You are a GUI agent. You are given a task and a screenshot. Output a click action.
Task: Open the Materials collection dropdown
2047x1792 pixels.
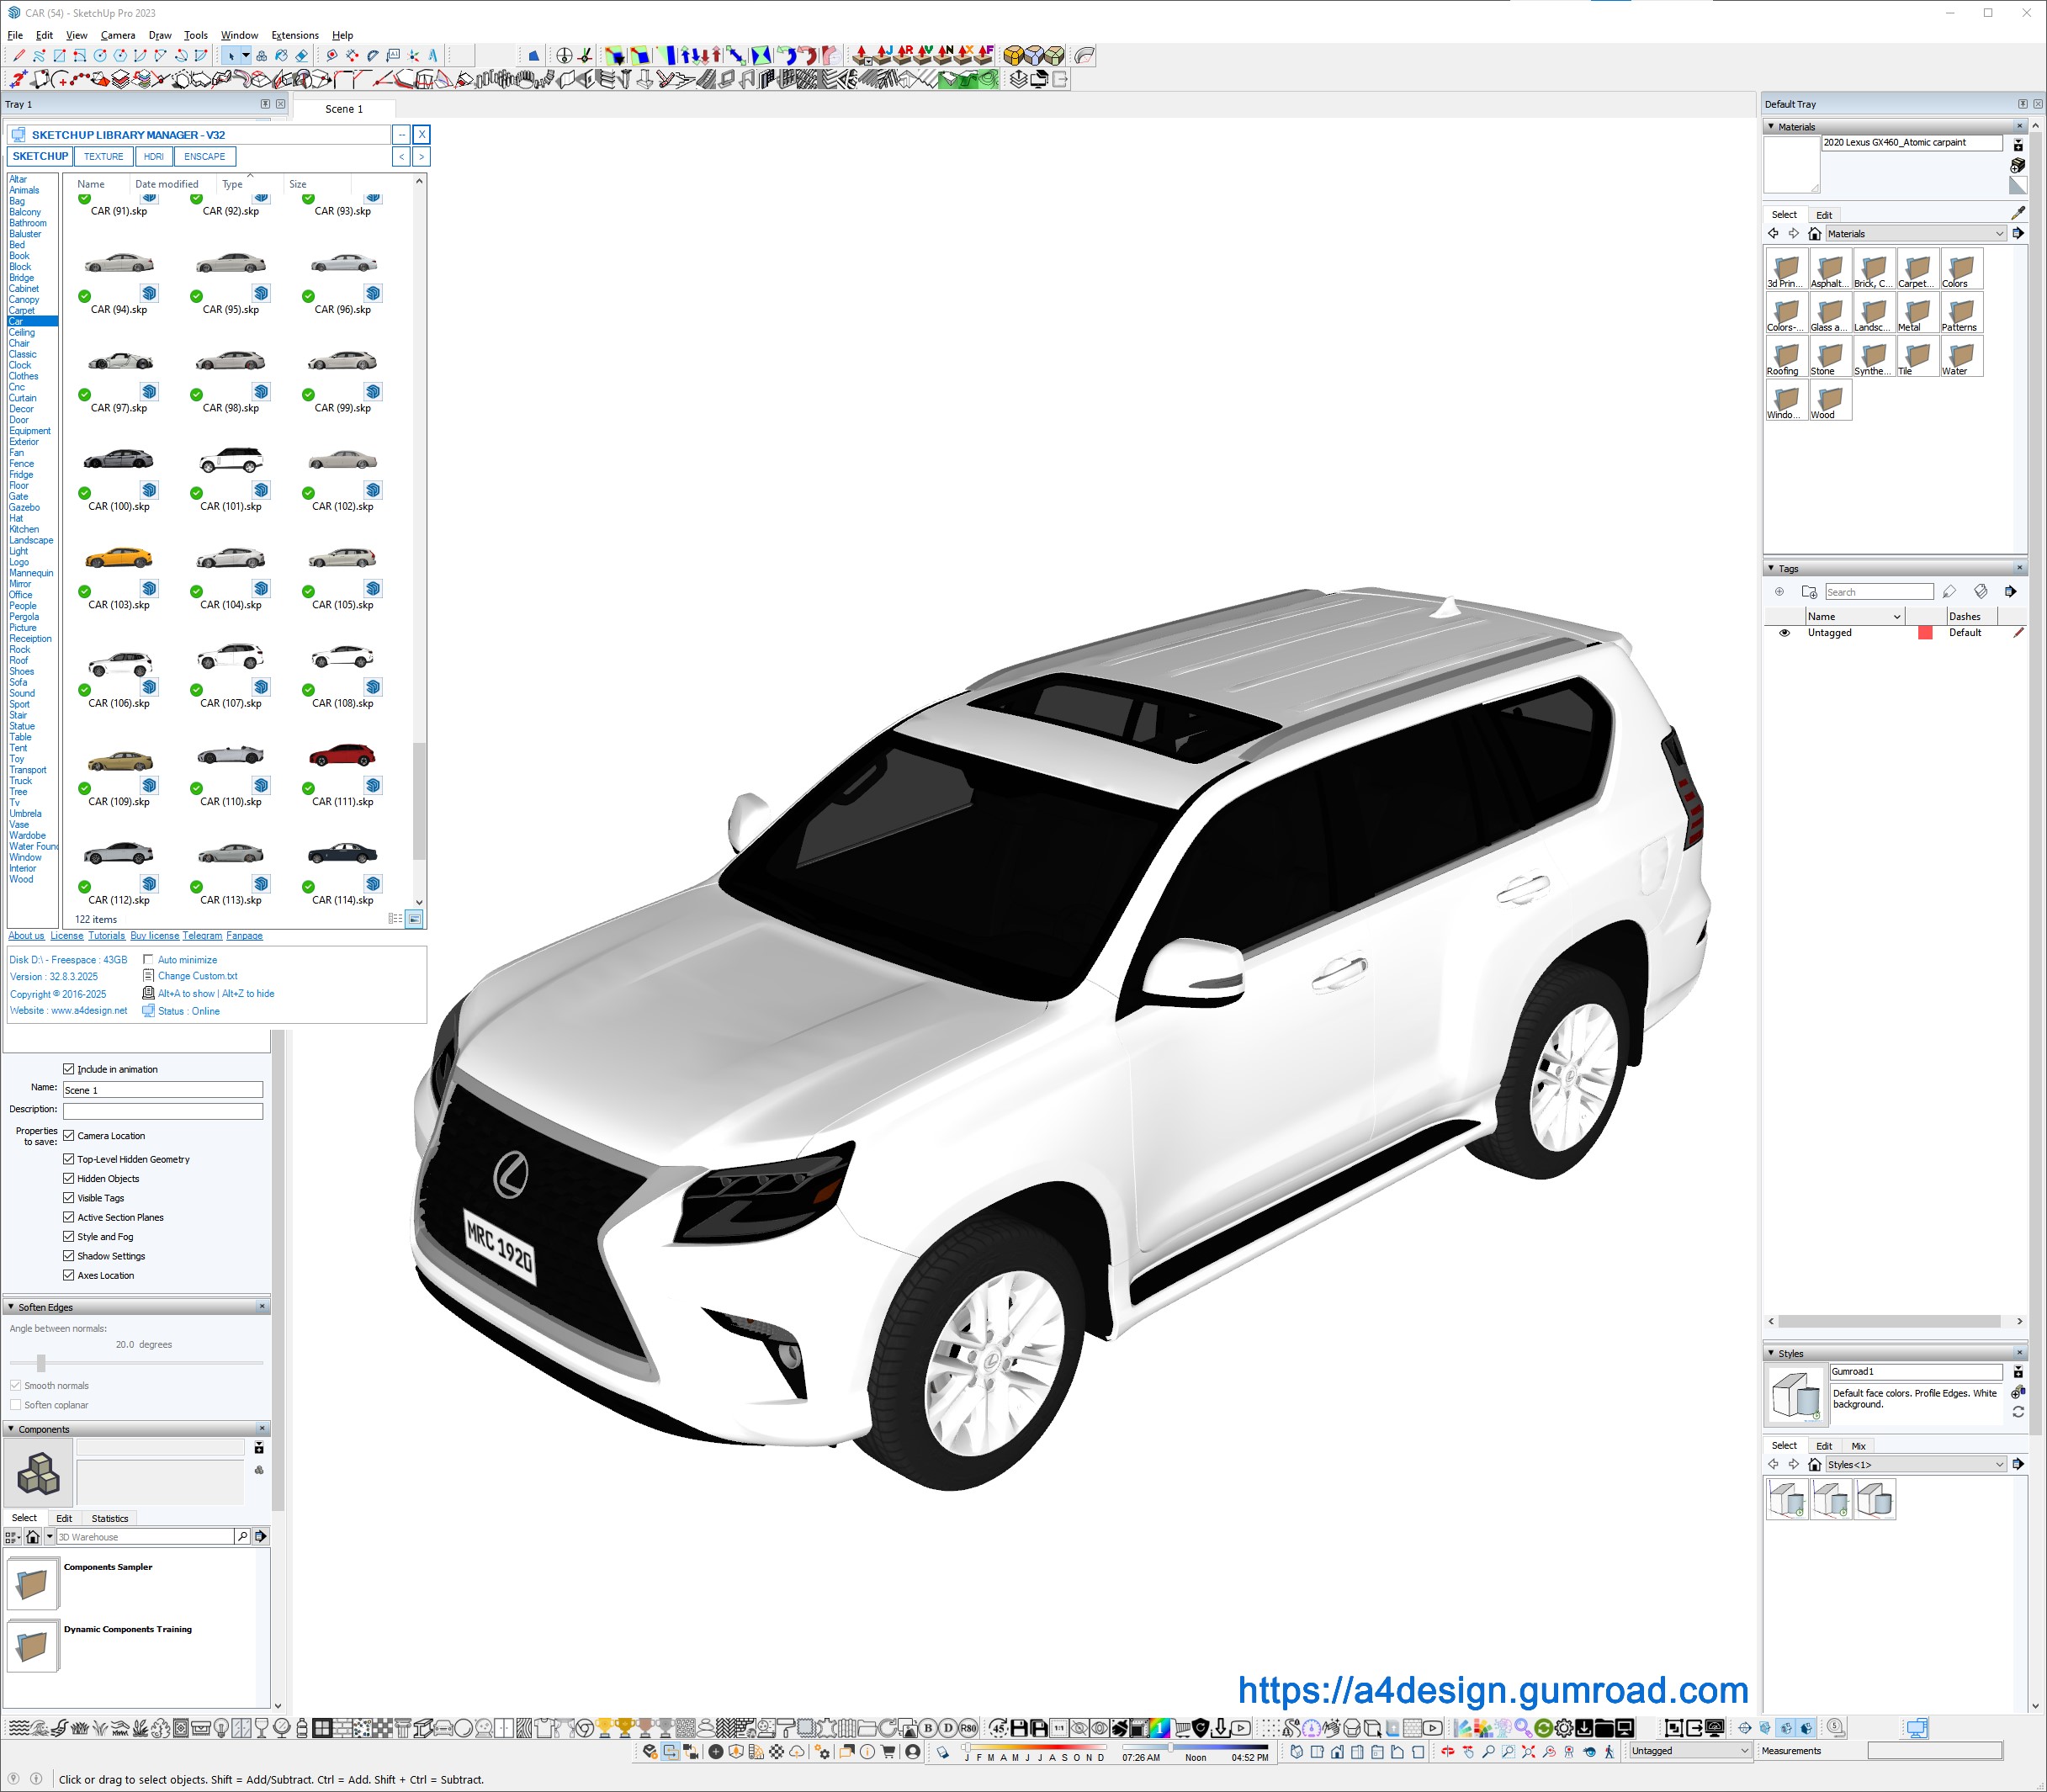[1999, 234]
